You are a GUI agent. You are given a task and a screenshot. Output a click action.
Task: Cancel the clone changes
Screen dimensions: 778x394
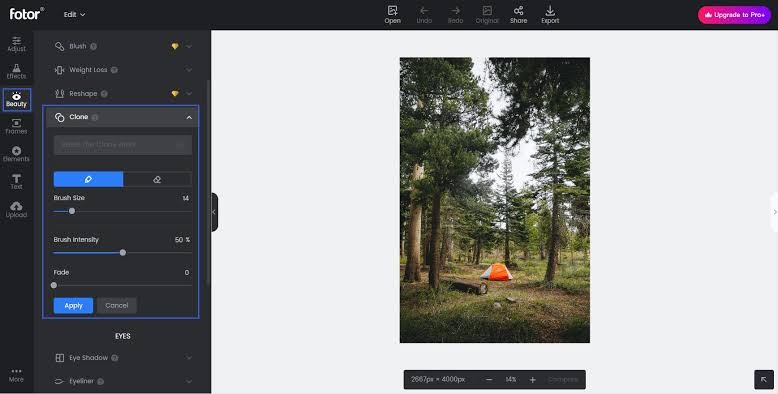tap(117, 306)
